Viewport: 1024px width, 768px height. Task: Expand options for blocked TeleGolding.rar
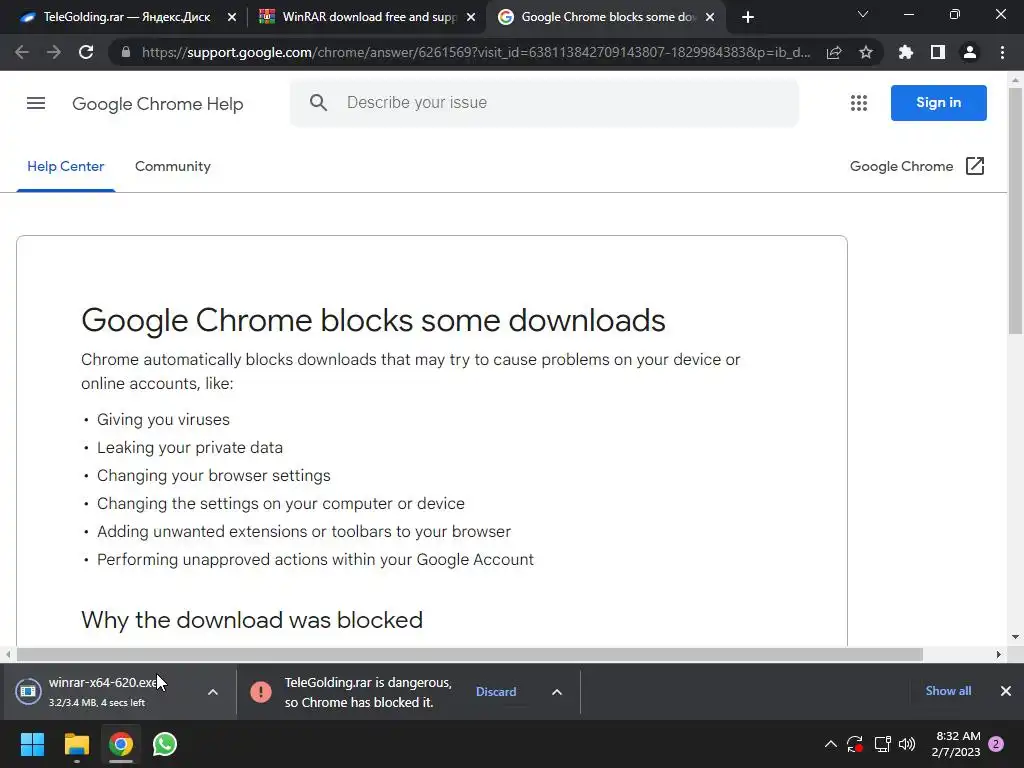tap(557, 692)
